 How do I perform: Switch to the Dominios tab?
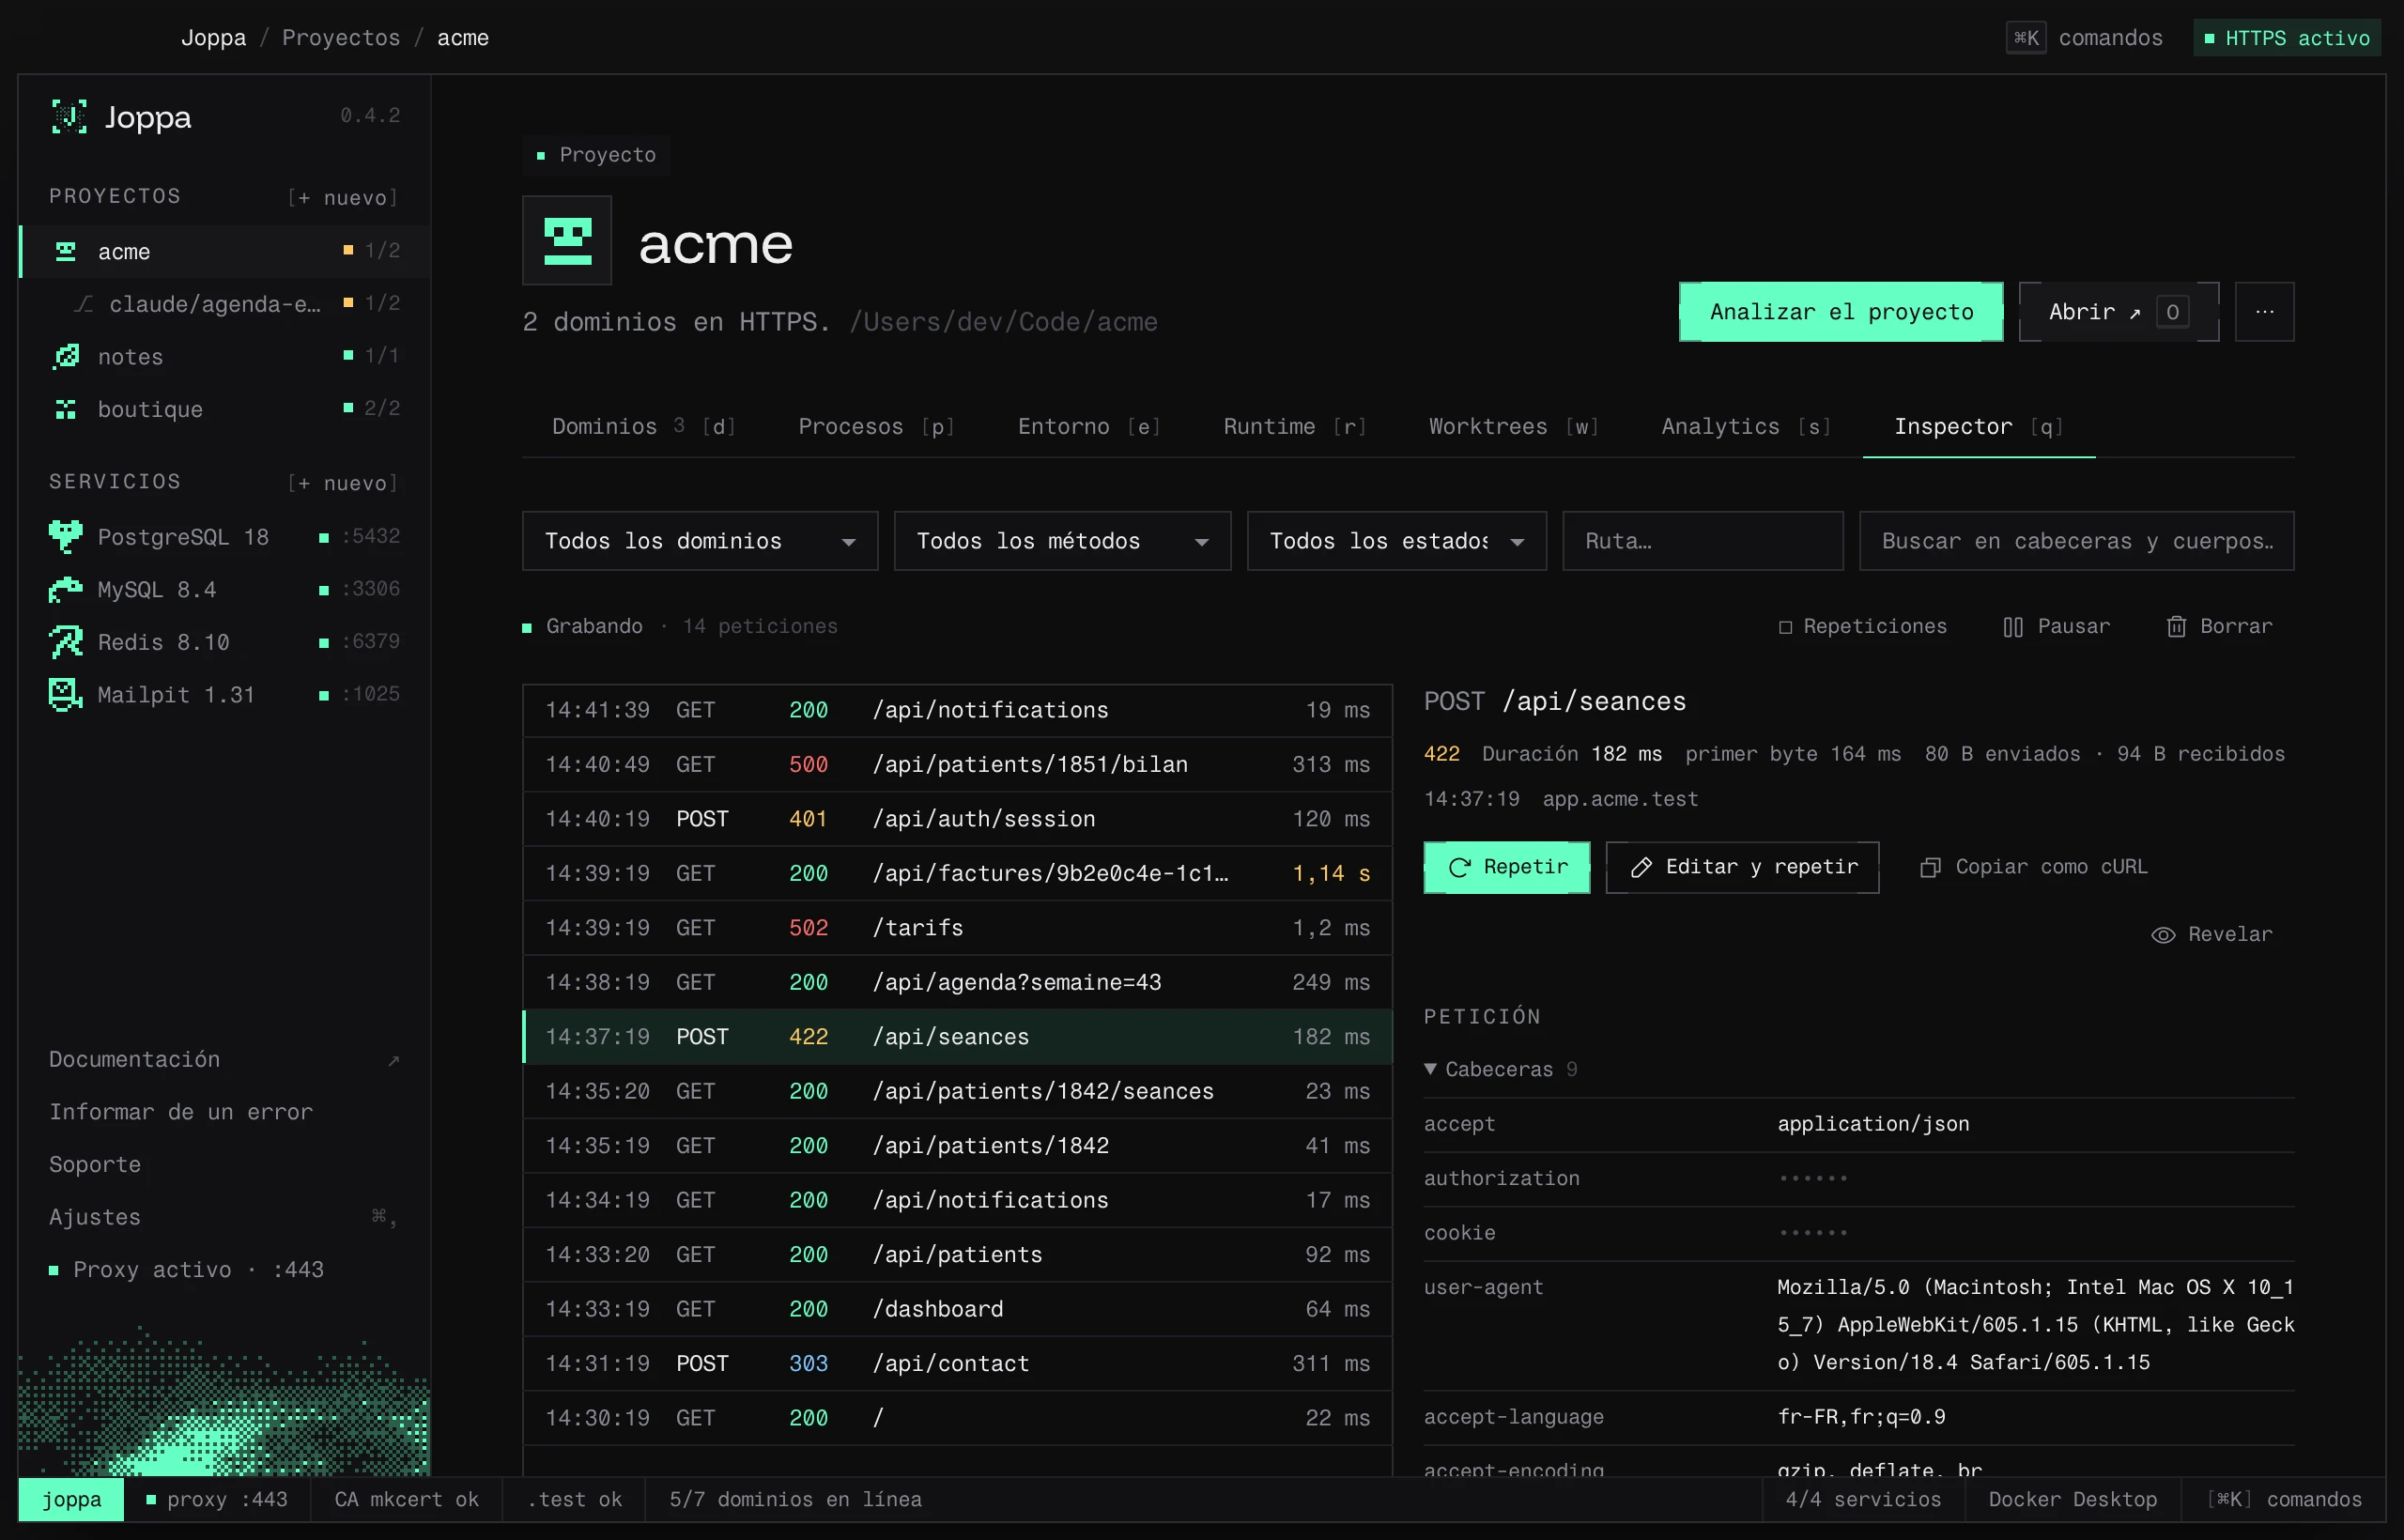click(x=643, y=427)
